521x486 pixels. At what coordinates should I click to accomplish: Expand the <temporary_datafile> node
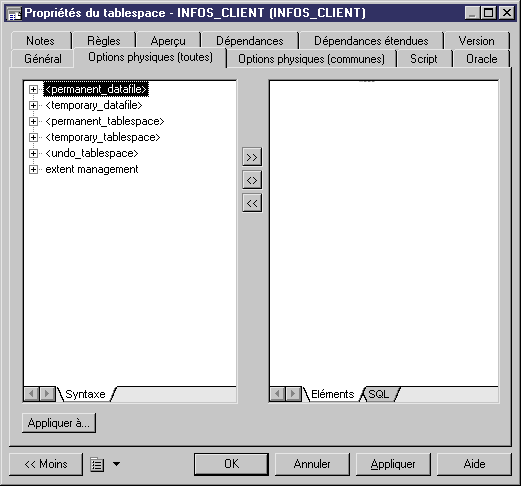(33, 105)
